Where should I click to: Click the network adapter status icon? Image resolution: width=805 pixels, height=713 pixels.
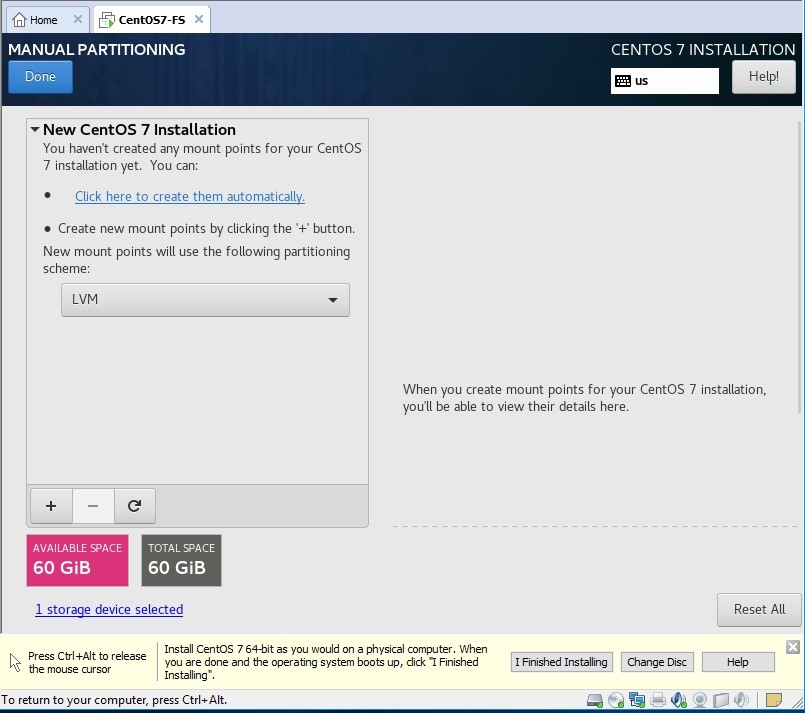(637, 700)
